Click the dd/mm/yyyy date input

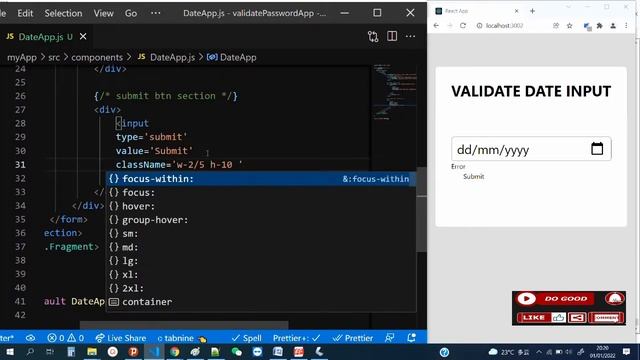click(531, 149)
